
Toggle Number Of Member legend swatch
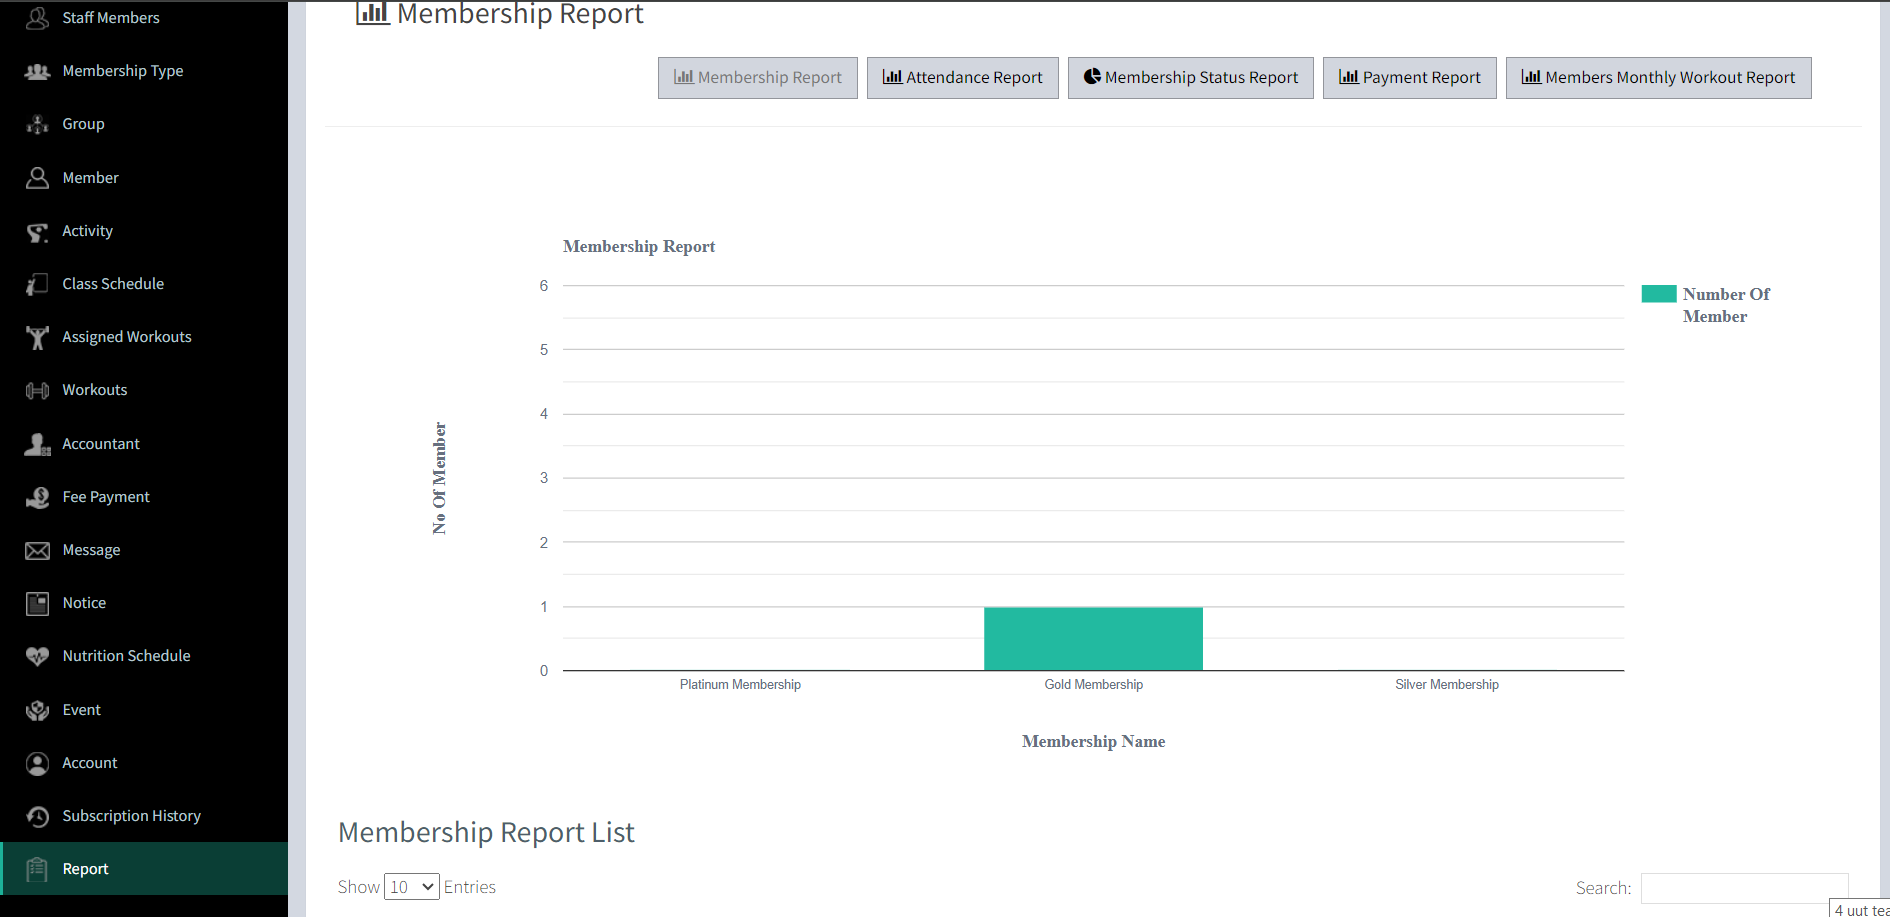[x=1659, y=294]
